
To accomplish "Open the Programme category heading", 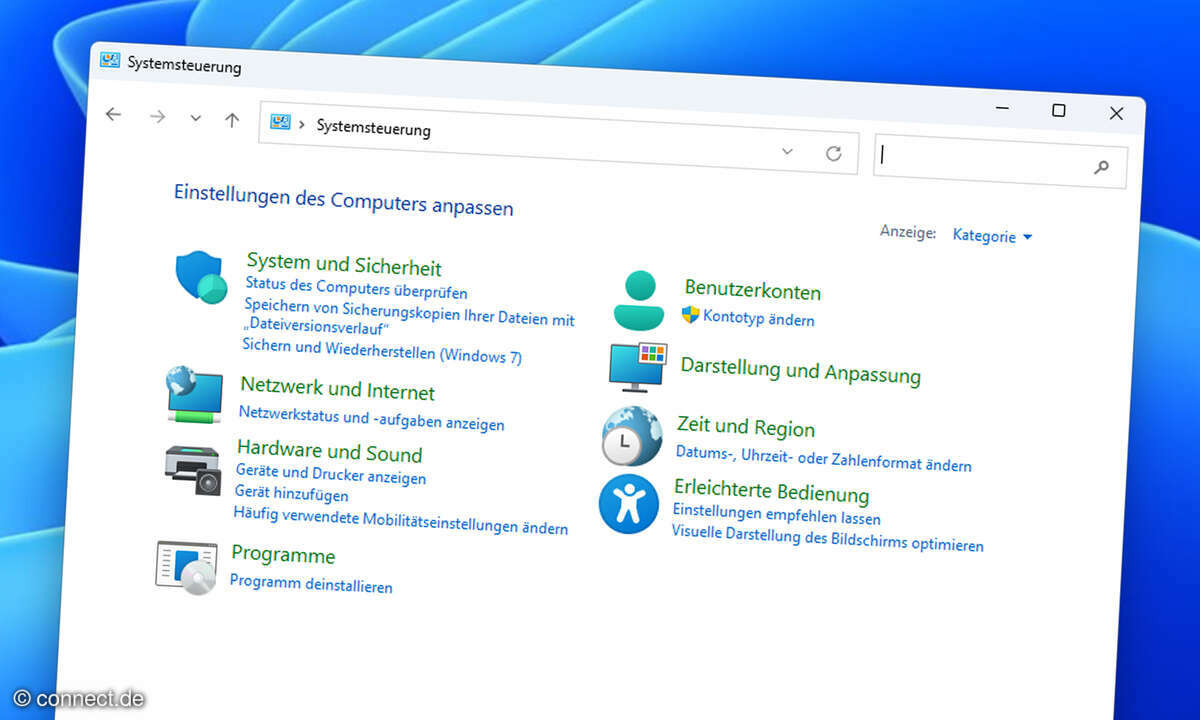I will 283,554.
